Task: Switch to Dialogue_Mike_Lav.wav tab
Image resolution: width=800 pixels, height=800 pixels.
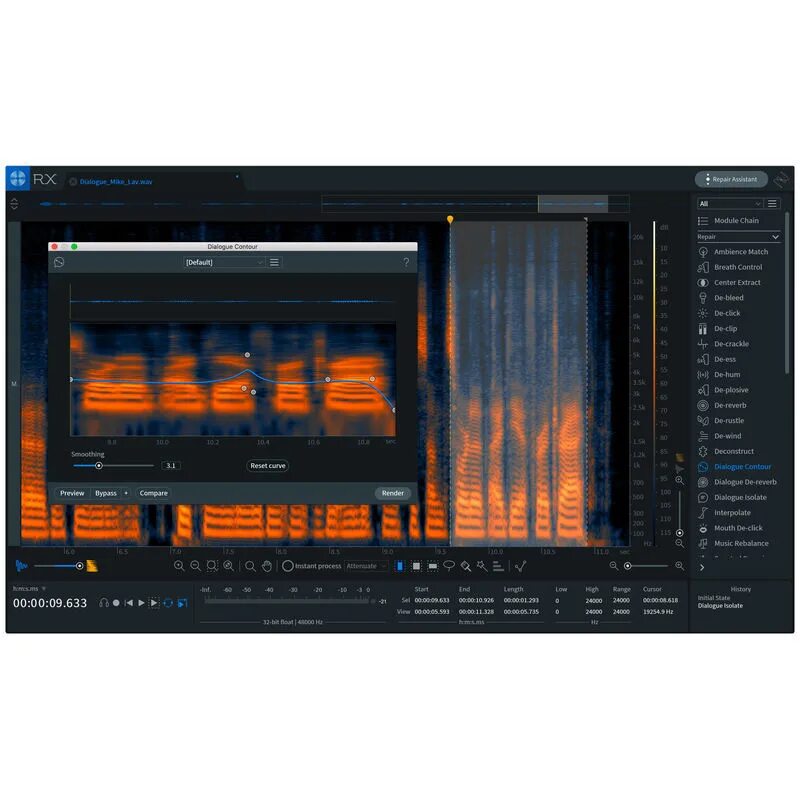Action: pos(116,182)
